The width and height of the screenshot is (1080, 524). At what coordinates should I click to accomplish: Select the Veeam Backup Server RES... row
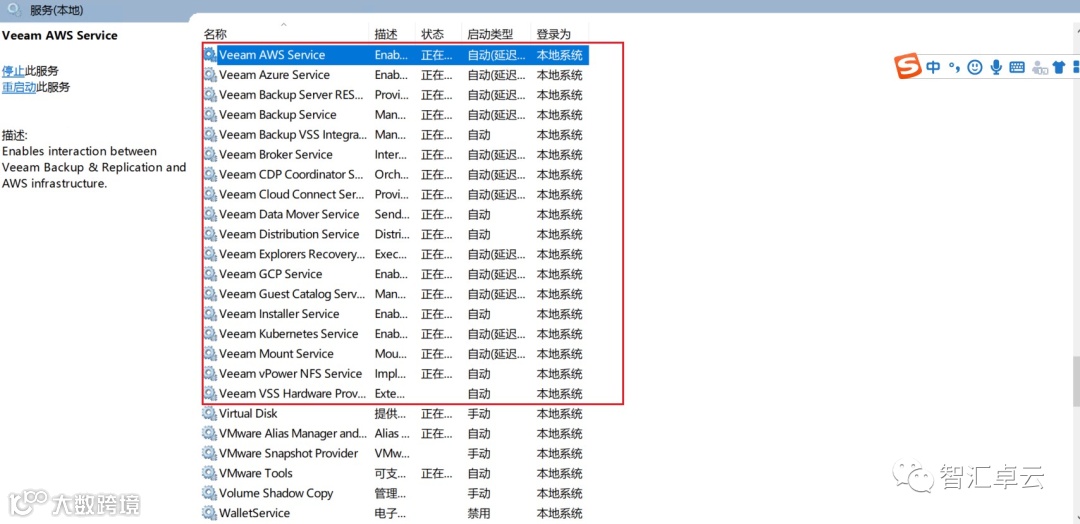(x=395, y=94)
